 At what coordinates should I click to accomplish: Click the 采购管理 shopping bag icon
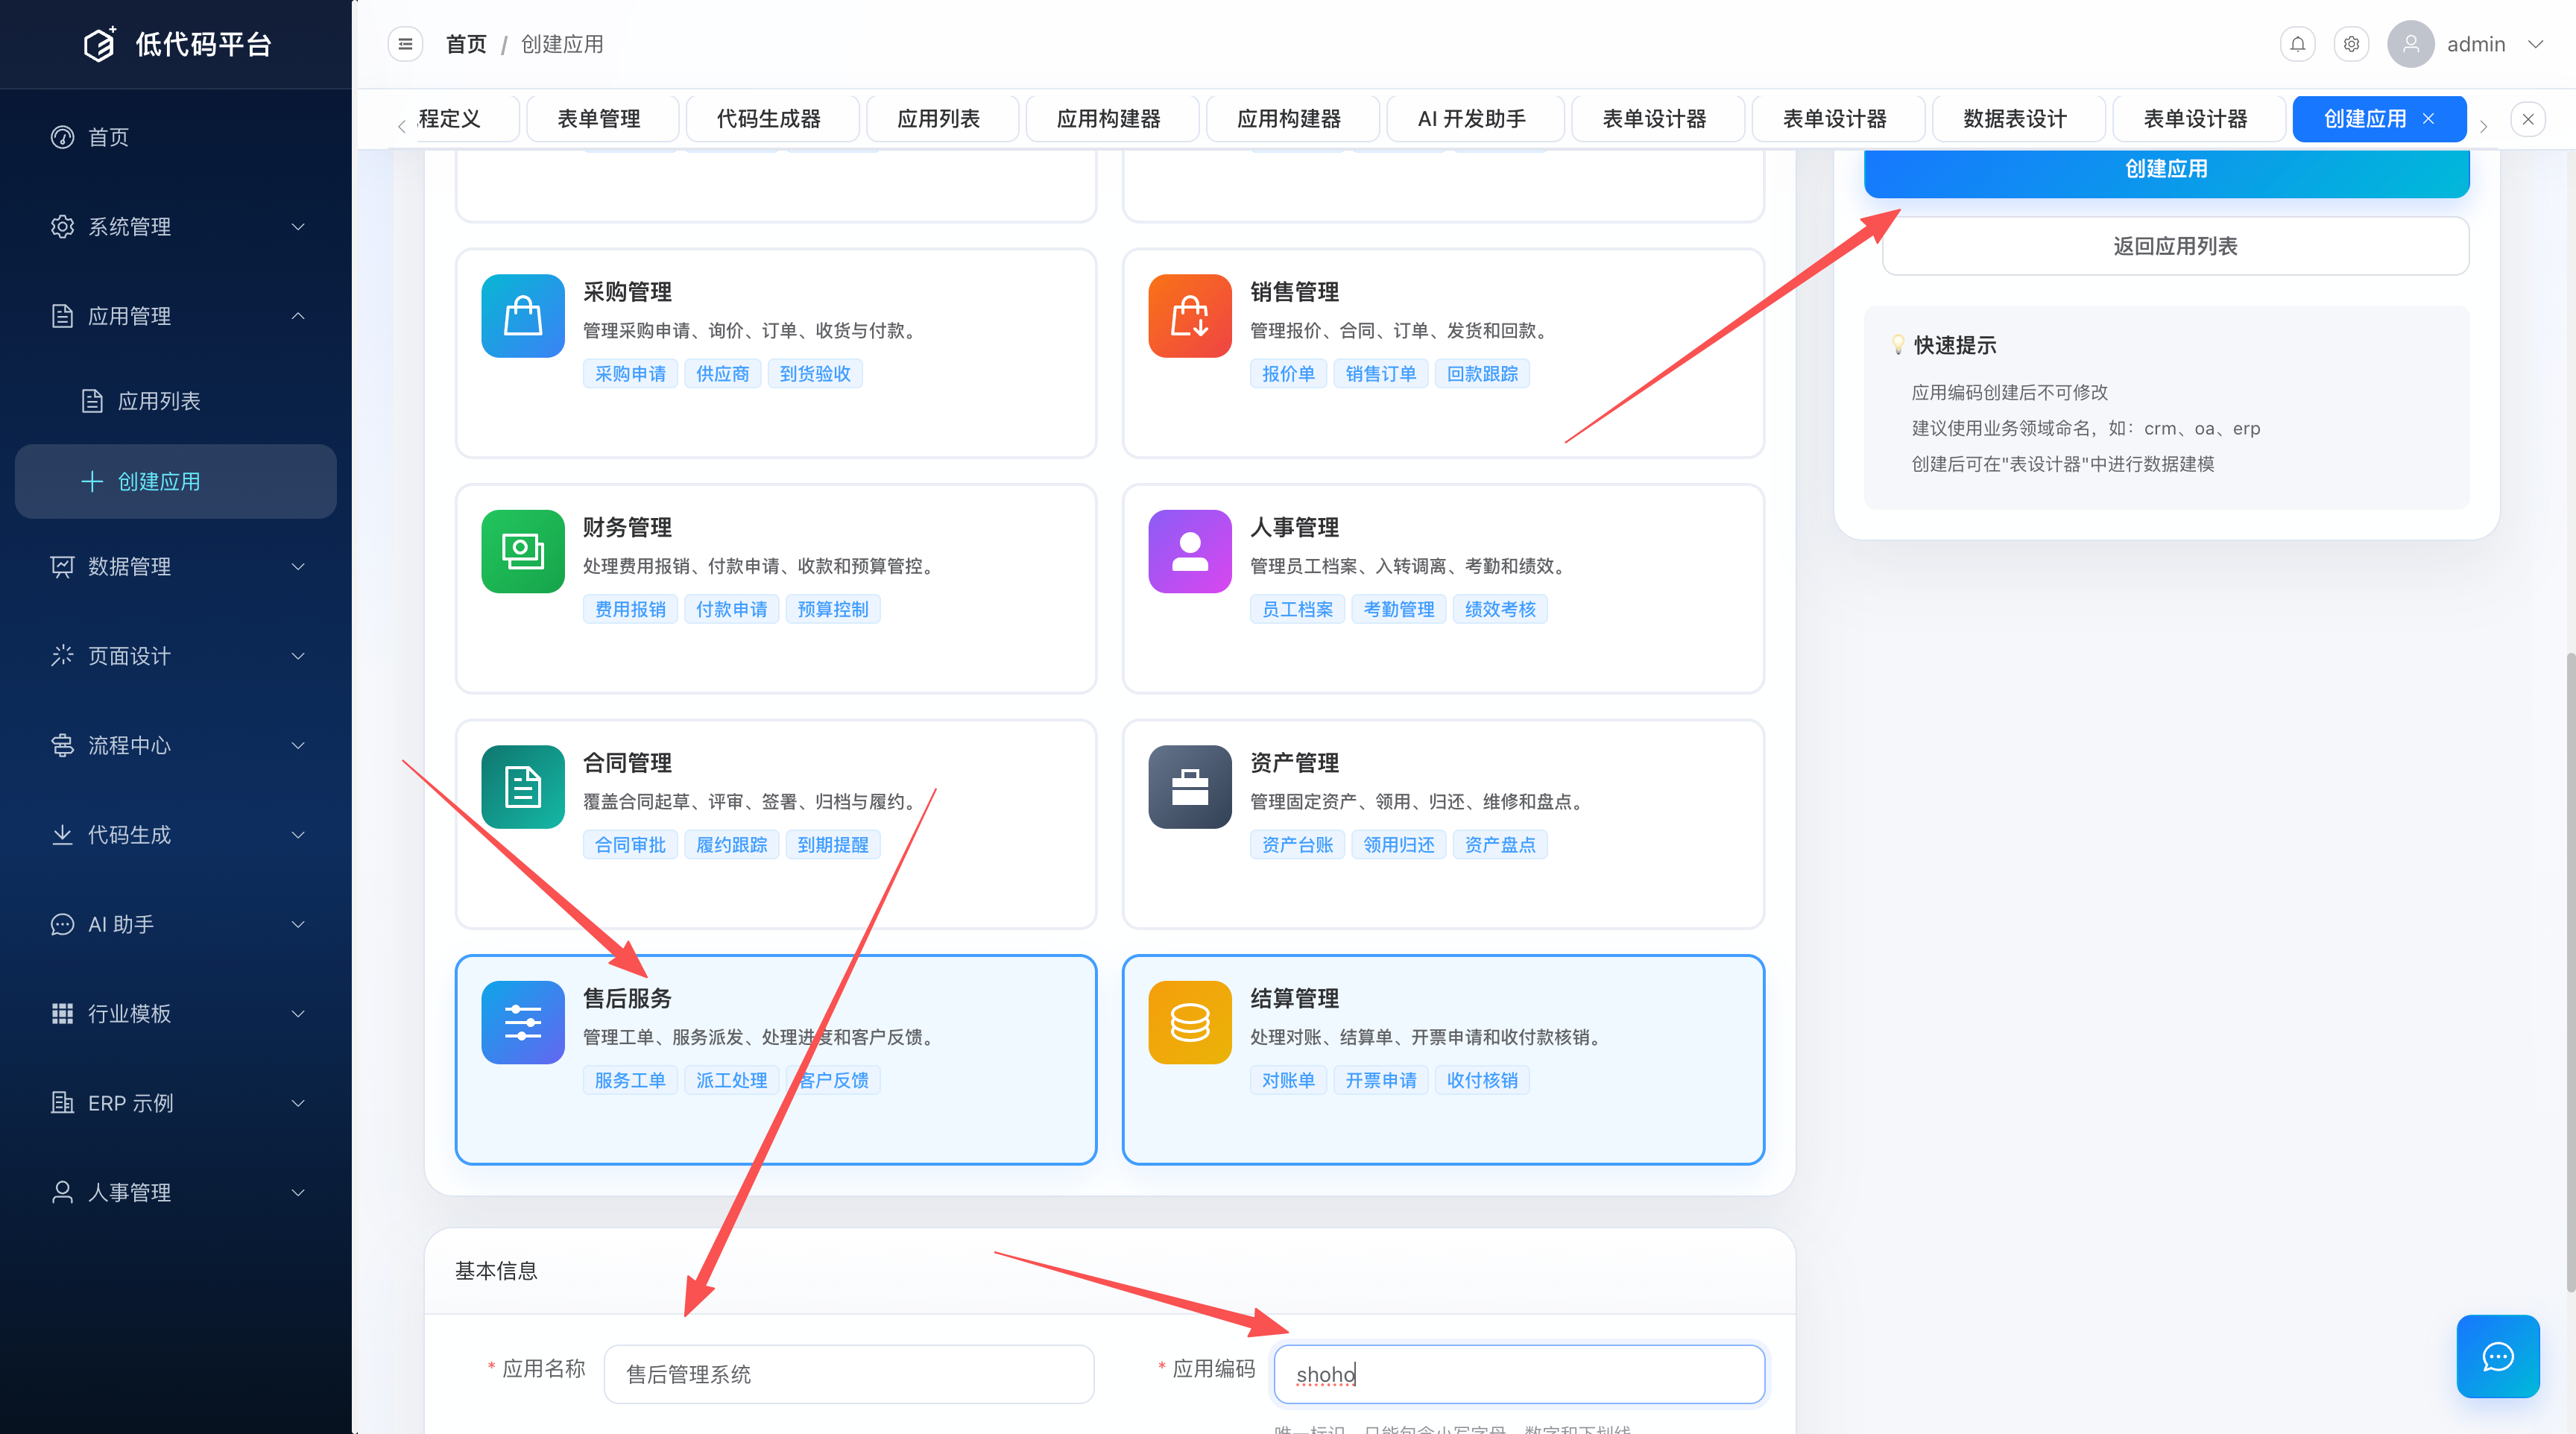[x=523, y=316]
